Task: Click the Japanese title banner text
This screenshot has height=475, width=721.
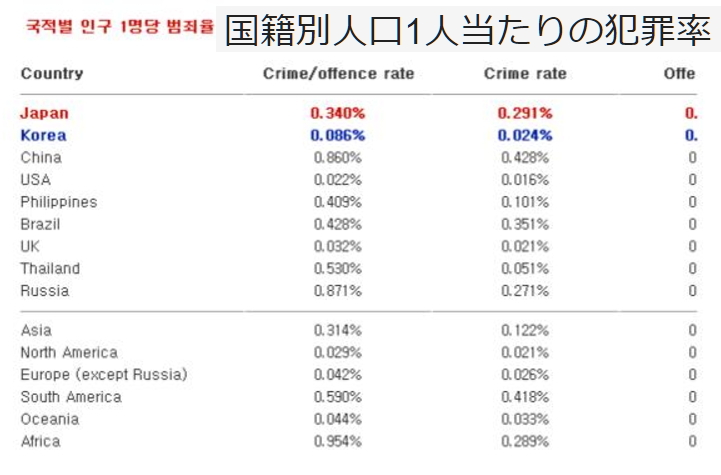Action: click(x=468, y=30)
